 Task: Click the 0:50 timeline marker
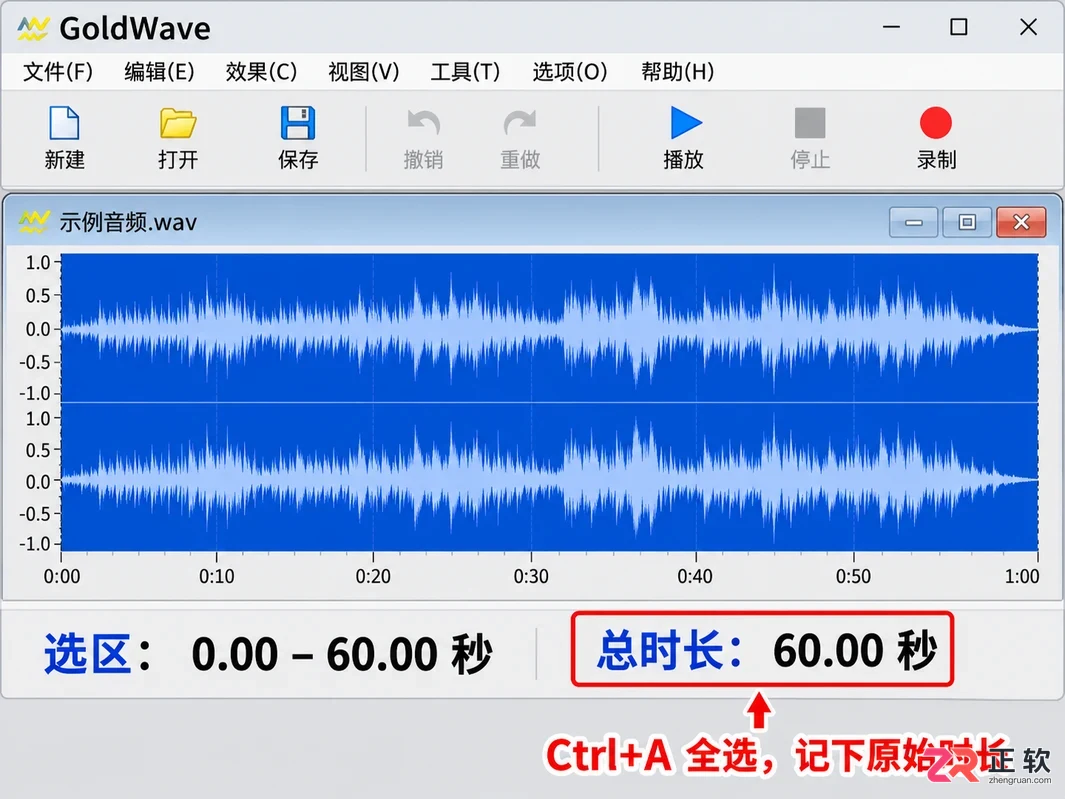(x=853, y=576)
